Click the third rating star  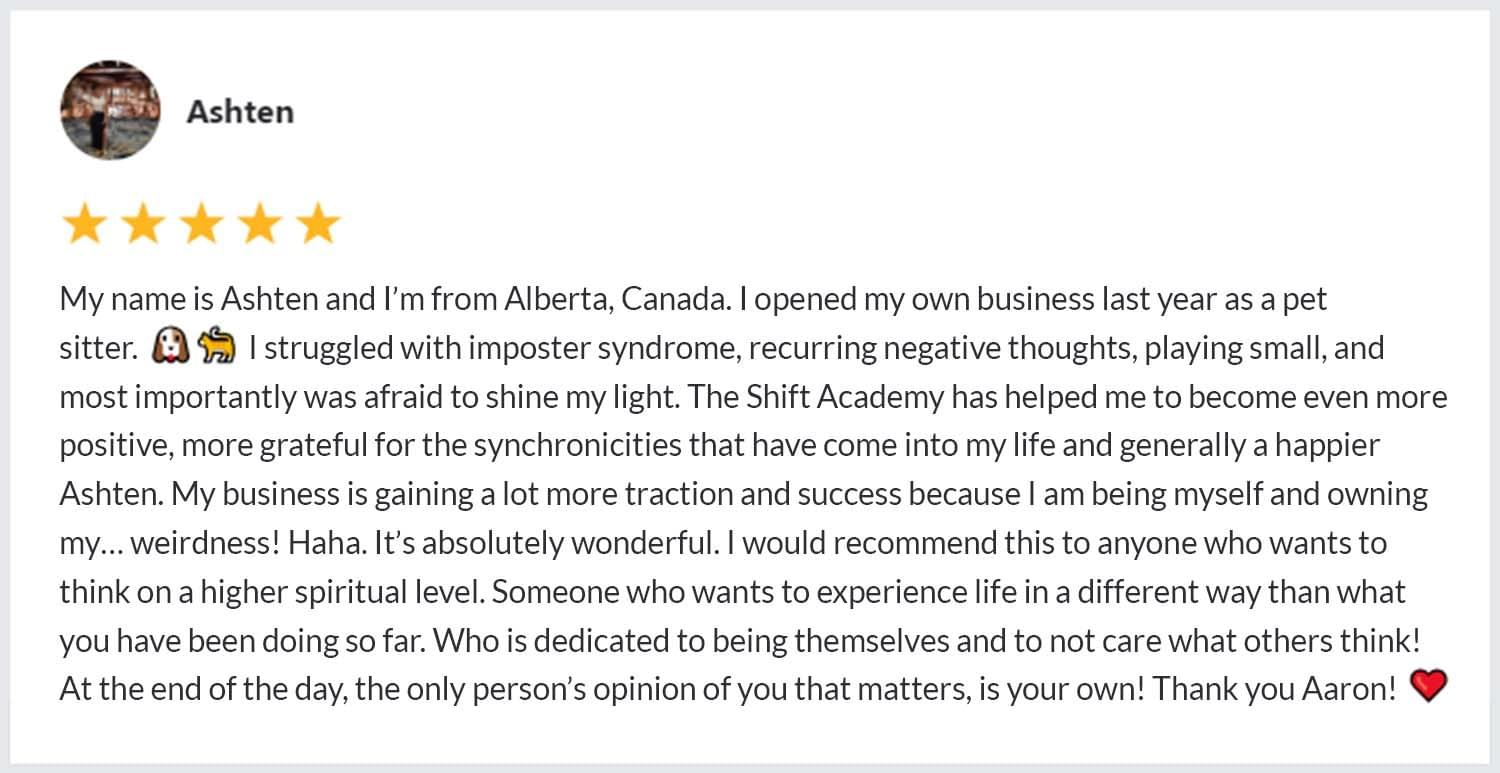pyautogui.click(x=201, y=225)
